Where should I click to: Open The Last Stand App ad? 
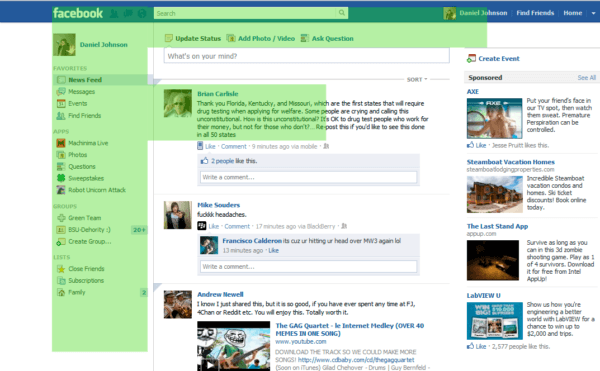click(x=497, y=226)
